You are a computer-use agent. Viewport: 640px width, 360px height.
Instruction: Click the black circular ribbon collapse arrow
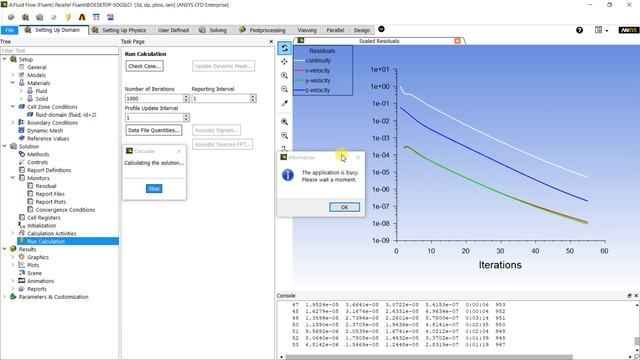(x=381, y=29)
